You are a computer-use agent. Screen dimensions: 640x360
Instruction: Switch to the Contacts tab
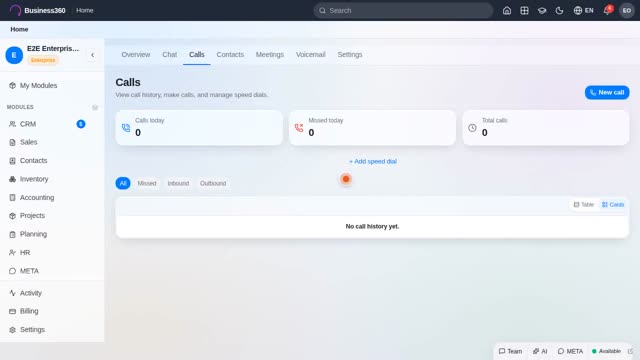point(230,55)
